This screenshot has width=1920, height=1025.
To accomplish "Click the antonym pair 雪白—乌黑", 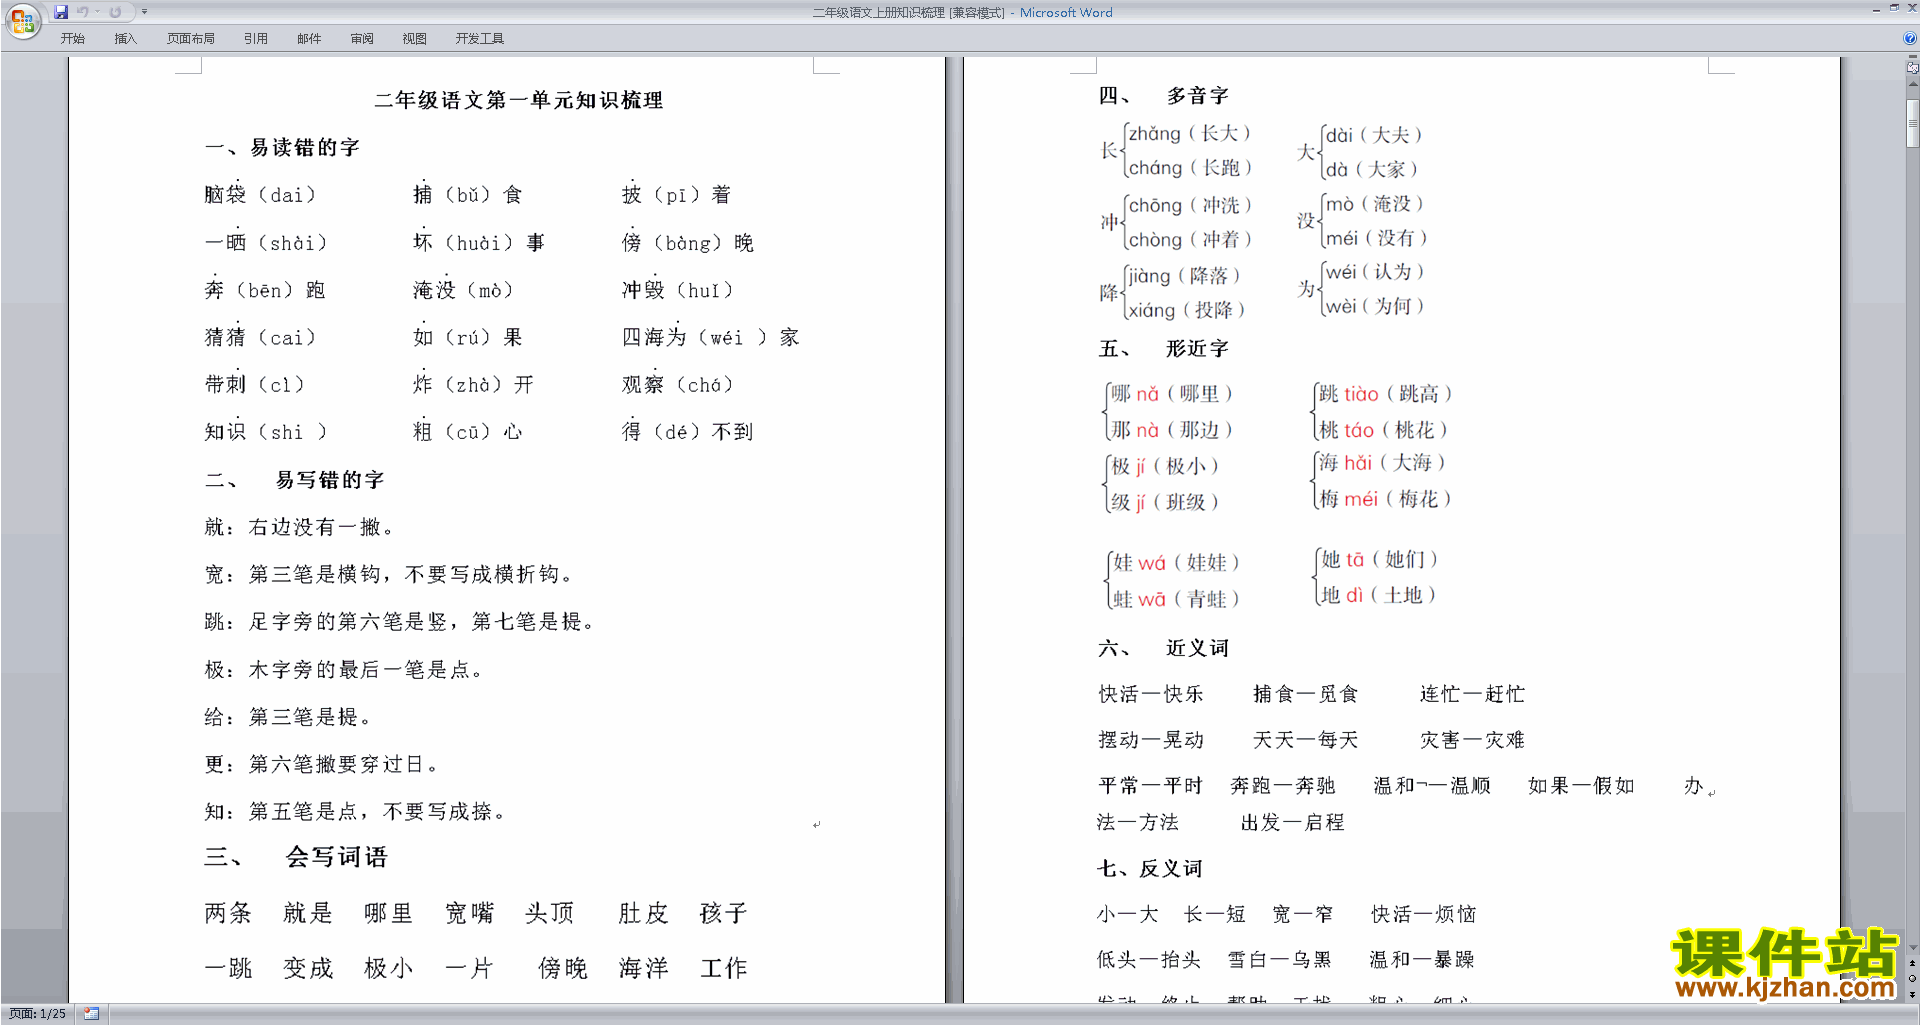I will coord(1280,960).
